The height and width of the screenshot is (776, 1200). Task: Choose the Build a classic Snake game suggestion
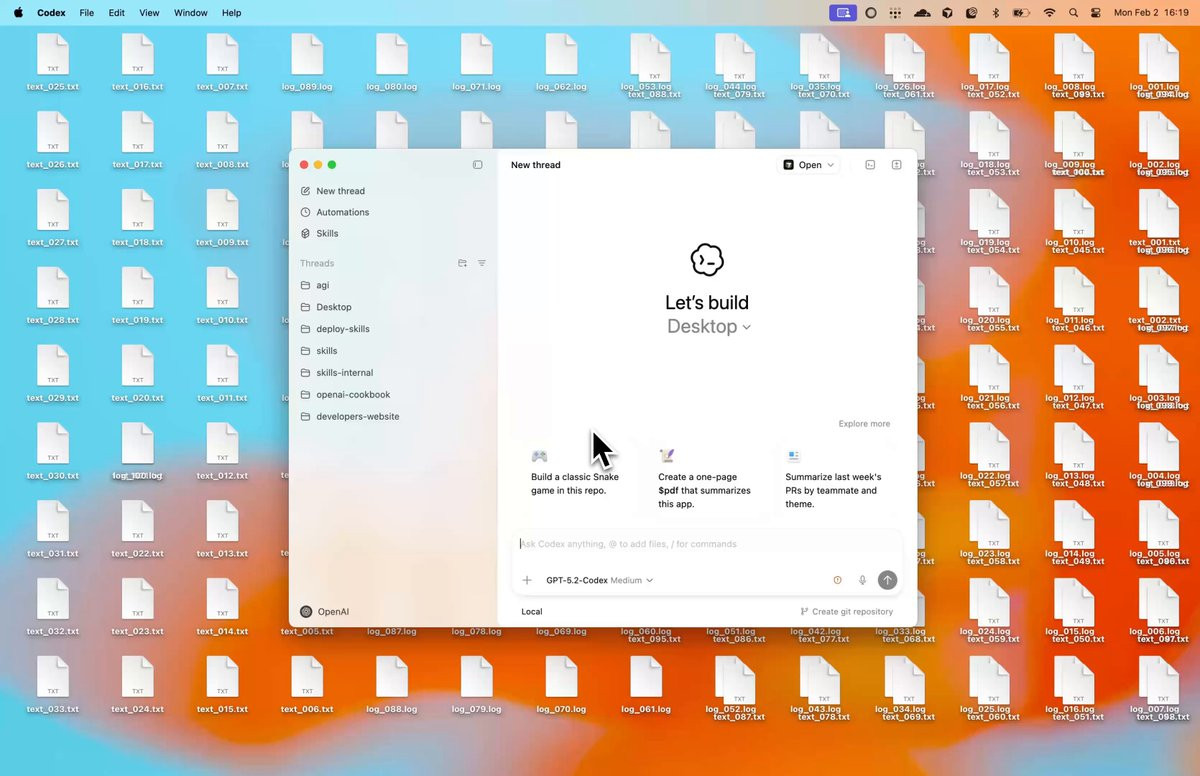point(575,478)
